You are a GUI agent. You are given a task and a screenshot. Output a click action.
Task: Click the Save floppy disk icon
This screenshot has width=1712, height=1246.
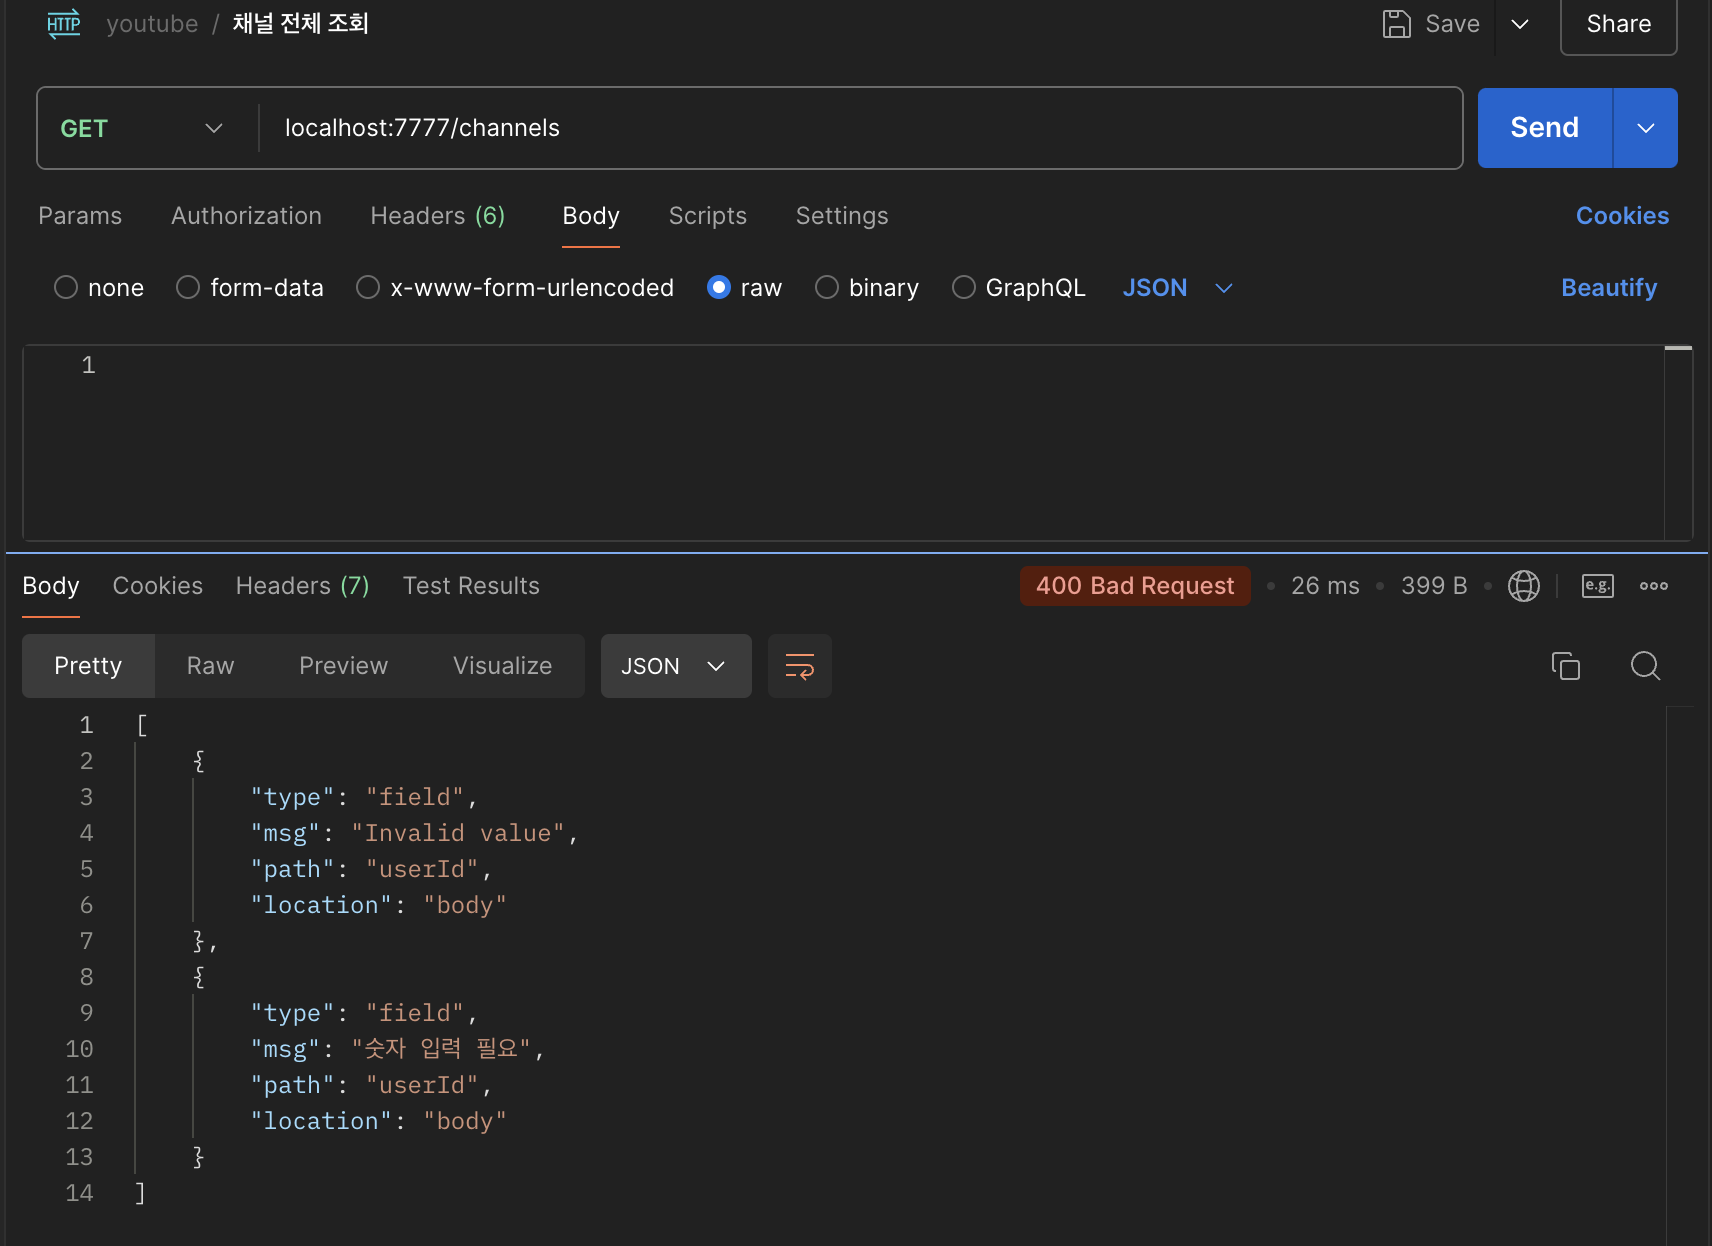pos(1396,24)
